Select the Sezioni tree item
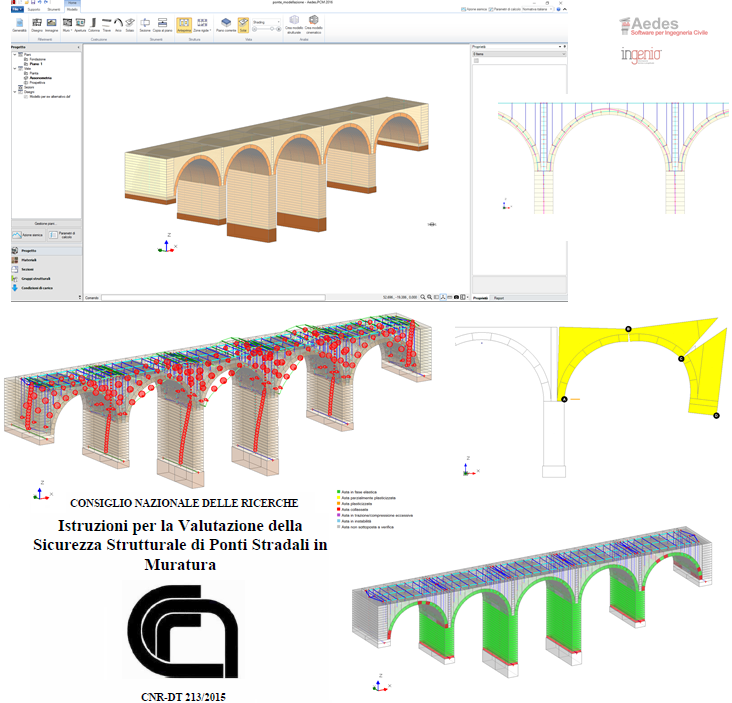 pos(29,87)
